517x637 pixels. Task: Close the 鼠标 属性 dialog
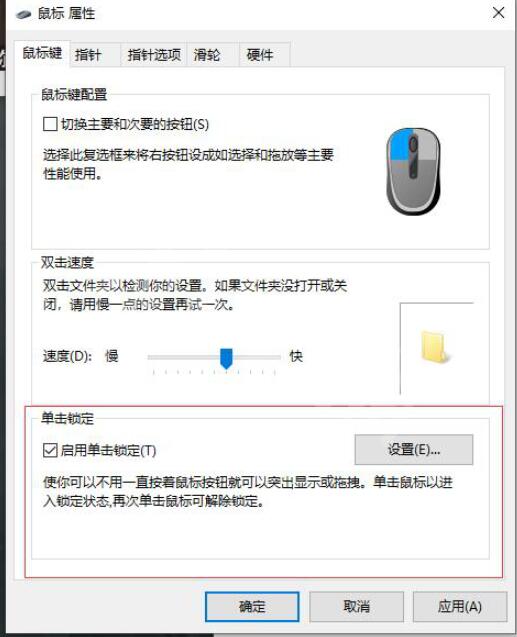[x=498, y=13]
